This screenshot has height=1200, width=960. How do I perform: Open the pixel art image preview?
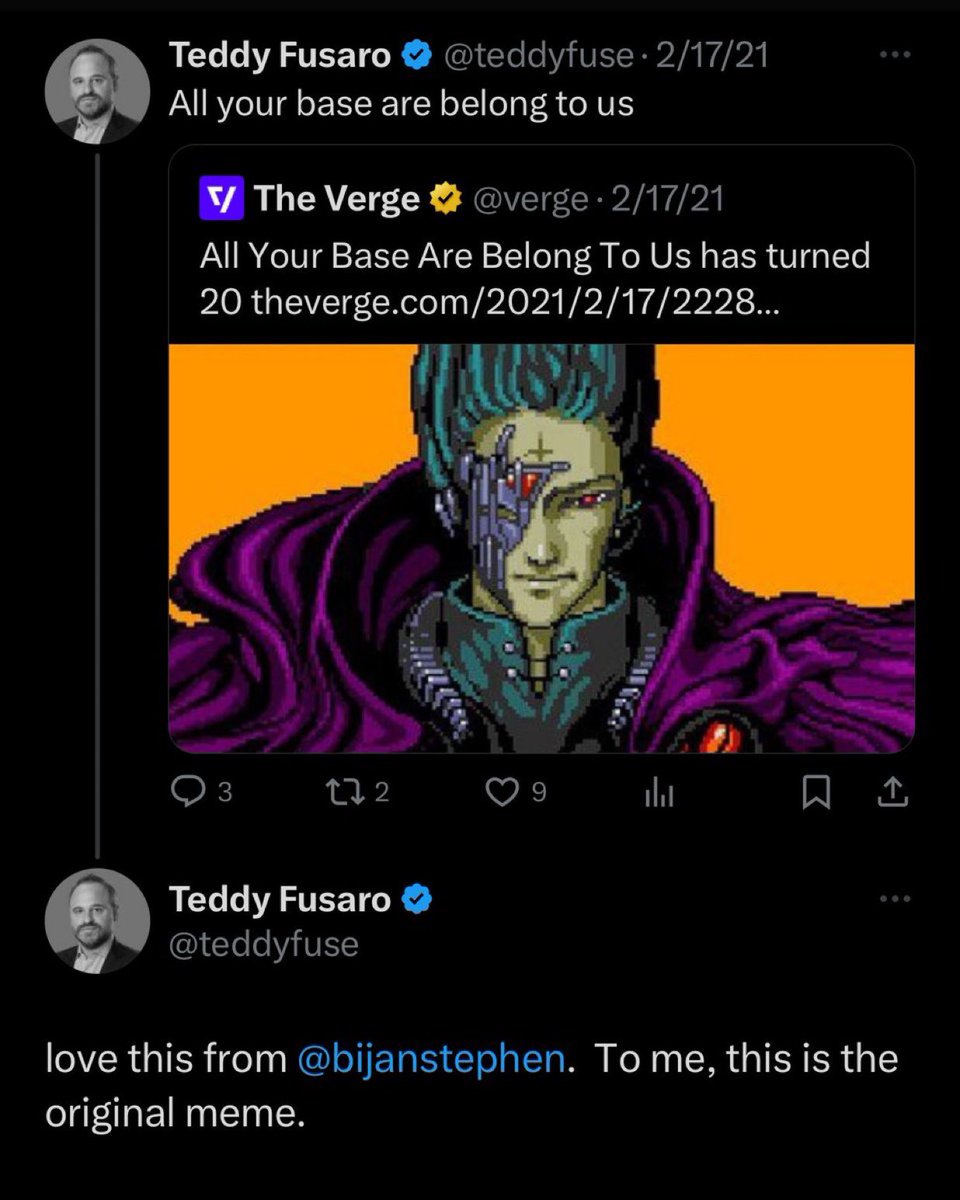tap(541, 547)
